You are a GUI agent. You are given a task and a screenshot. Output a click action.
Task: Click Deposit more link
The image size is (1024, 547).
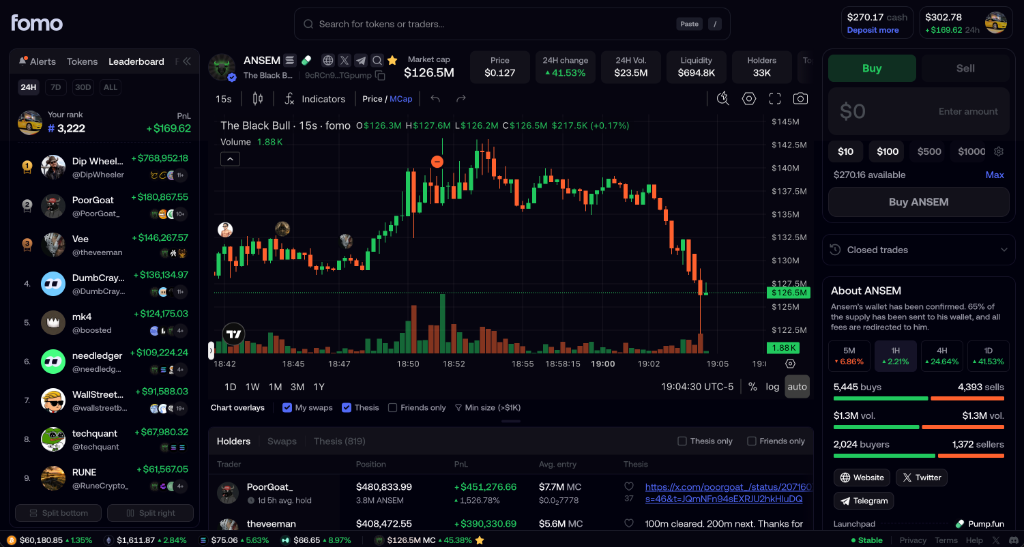872,30
